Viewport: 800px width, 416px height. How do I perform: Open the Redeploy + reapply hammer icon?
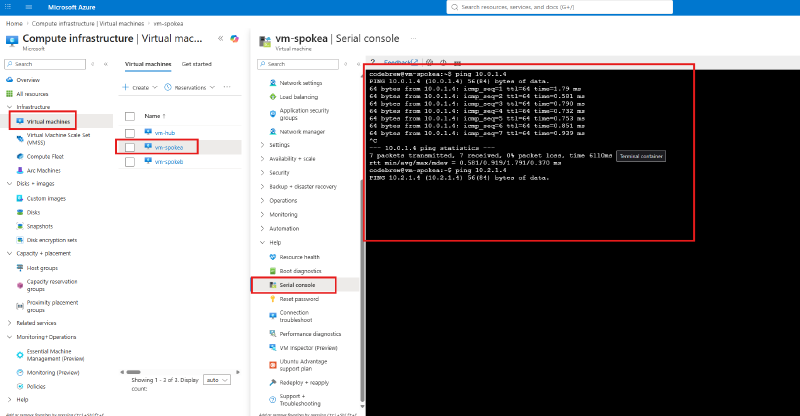tap(272, 382)
